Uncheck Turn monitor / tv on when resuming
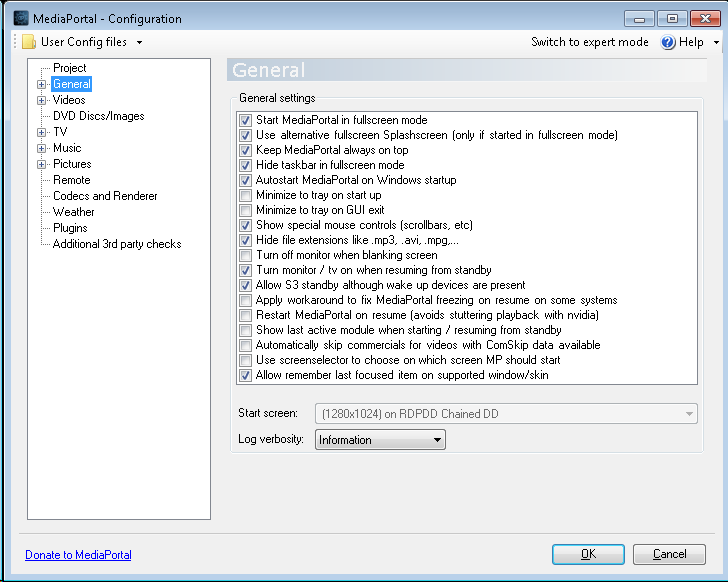The image size is (728, 582). coord(245,271)
